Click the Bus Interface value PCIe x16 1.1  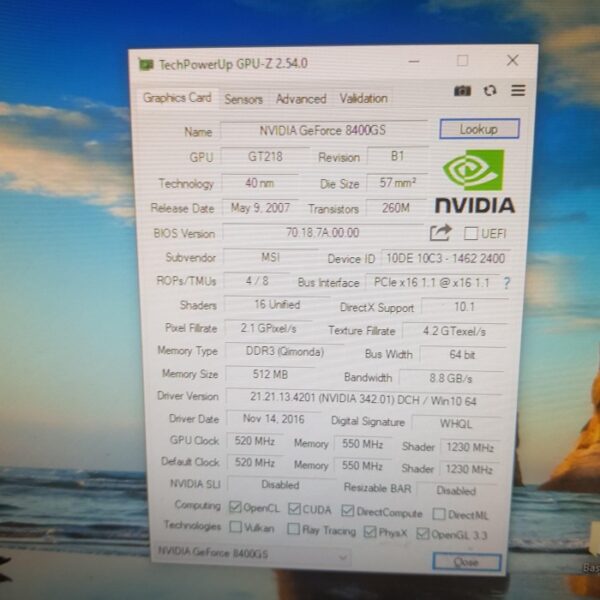[x=432, y=282]
